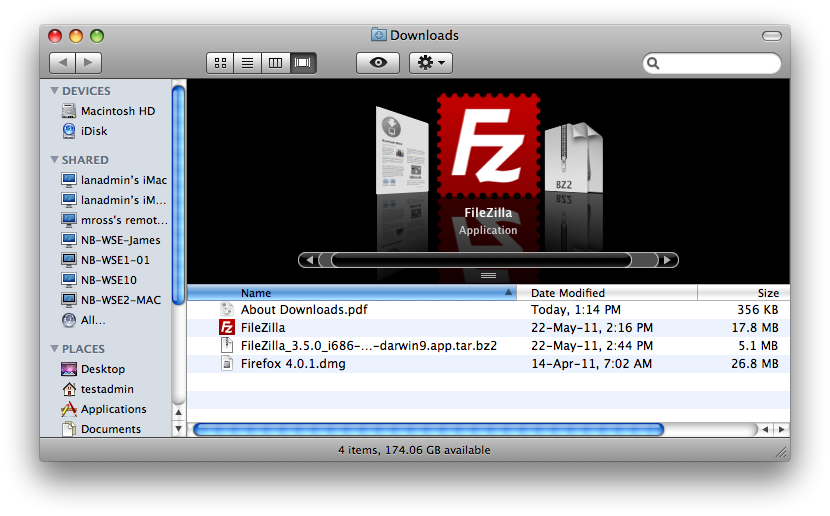Select the BZ2 archive cover in Cover Flow
The height and width of the screenshot is (516, 830).
pos(573,158)
